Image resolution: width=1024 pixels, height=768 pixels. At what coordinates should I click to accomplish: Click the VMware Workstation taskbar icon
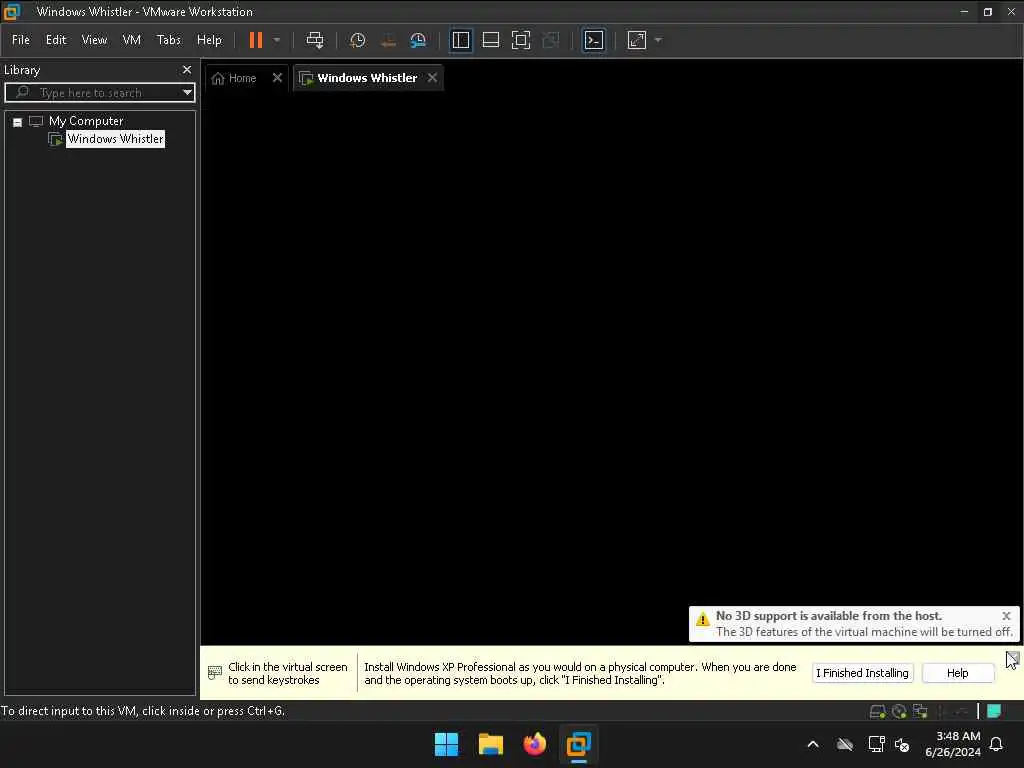(x=579, y=744)
